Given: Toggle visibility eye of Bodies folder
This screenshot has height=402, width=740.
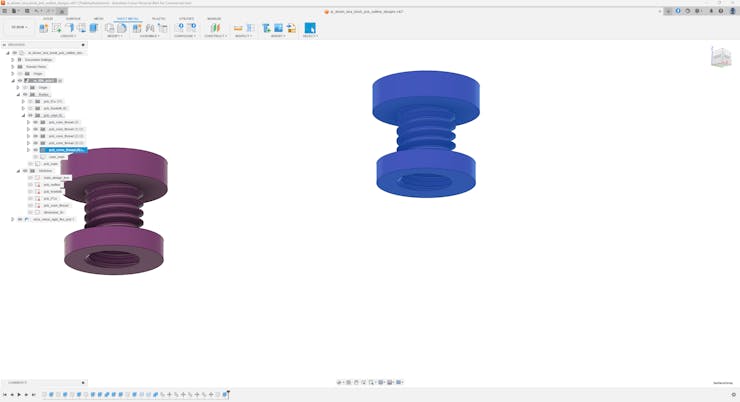Looking at the screenshot, I should pos(25,94).
